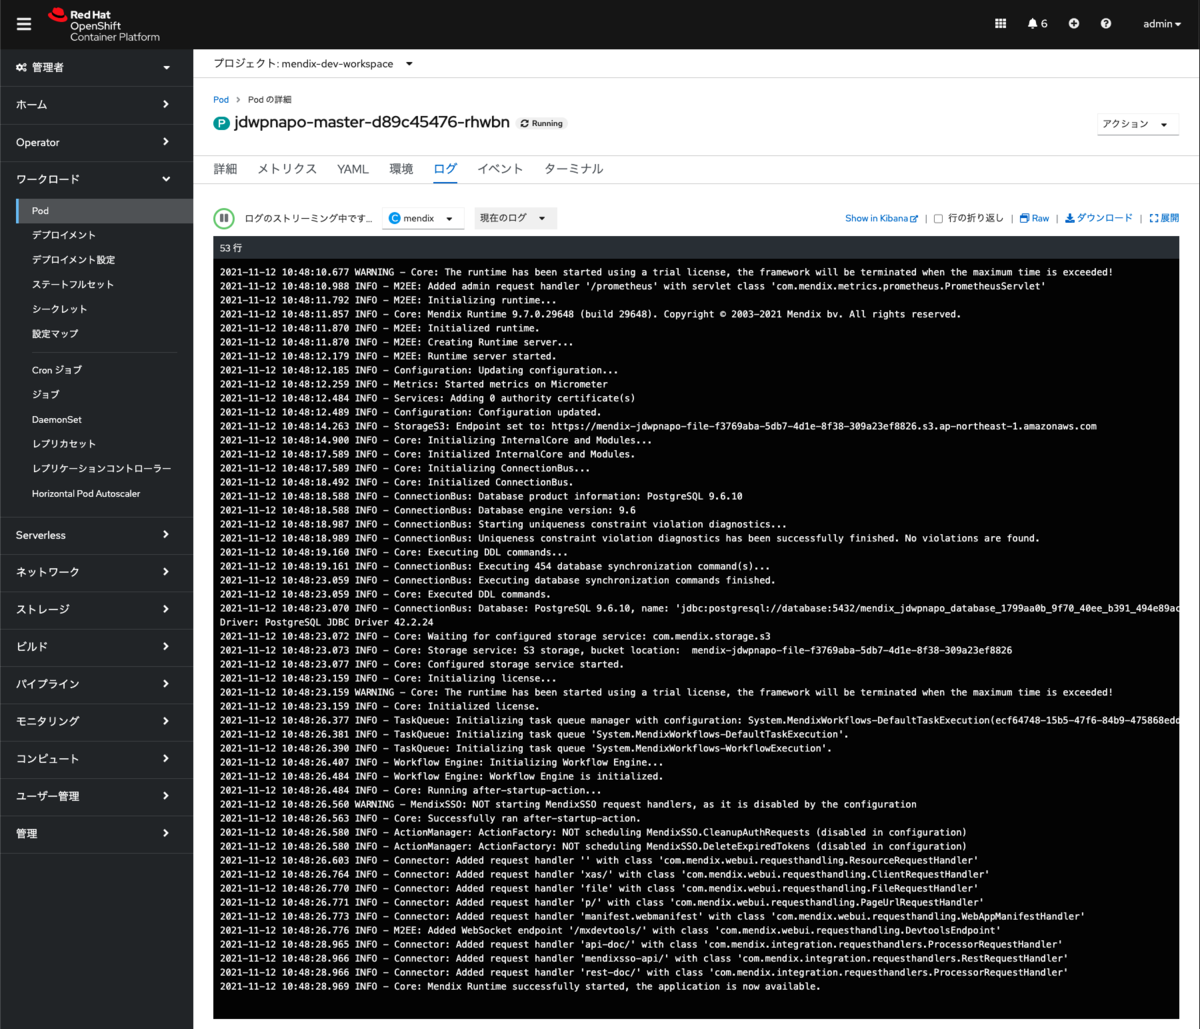The image size is (1200, 1029).
Task: Click the Running status badge
Action: point(541,123)
